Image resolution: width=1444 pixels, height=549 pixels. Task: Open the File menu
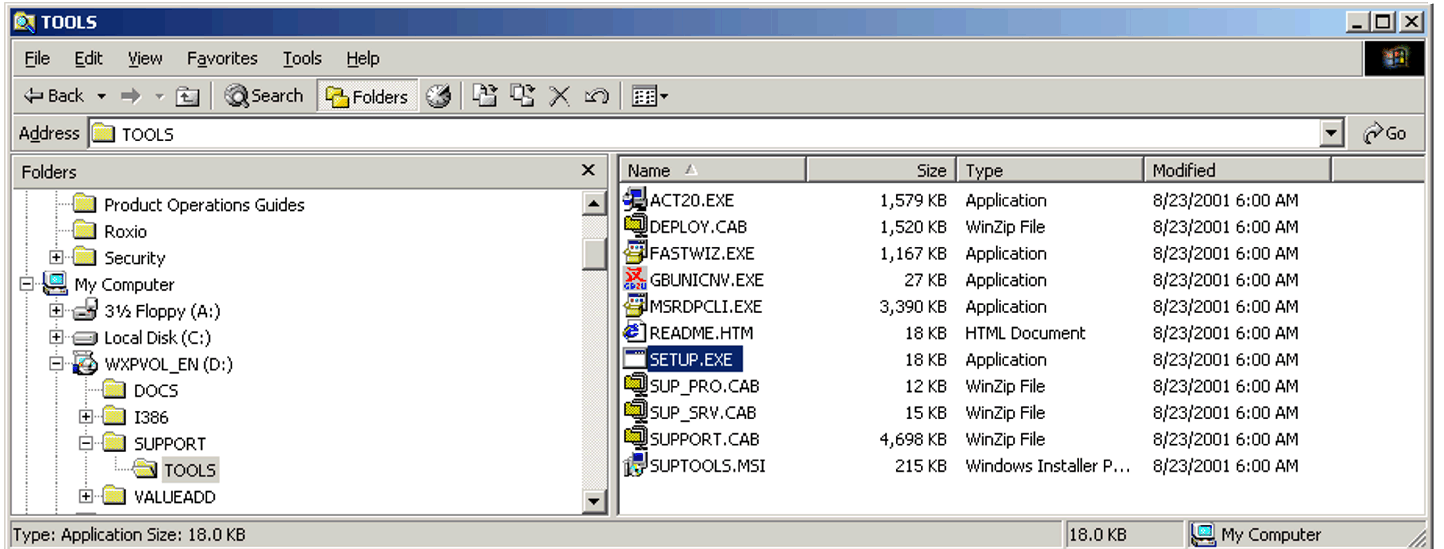pyautogui.click(x=37, y=58)
